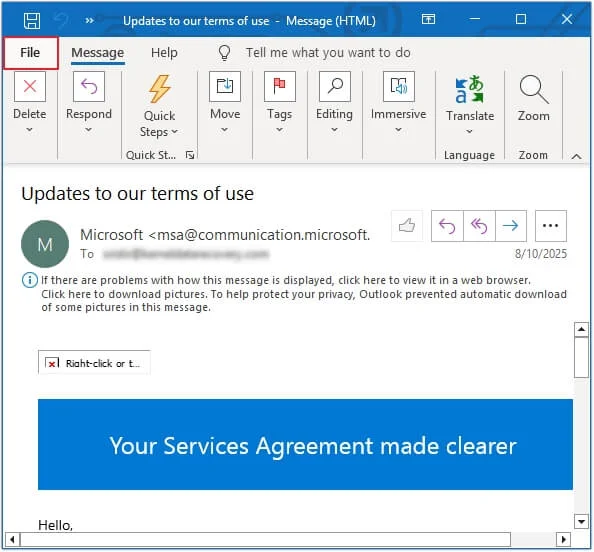The image size is (594, 552).
Task: Click the Reply All double-arrow button
Action: click(479, 226)
